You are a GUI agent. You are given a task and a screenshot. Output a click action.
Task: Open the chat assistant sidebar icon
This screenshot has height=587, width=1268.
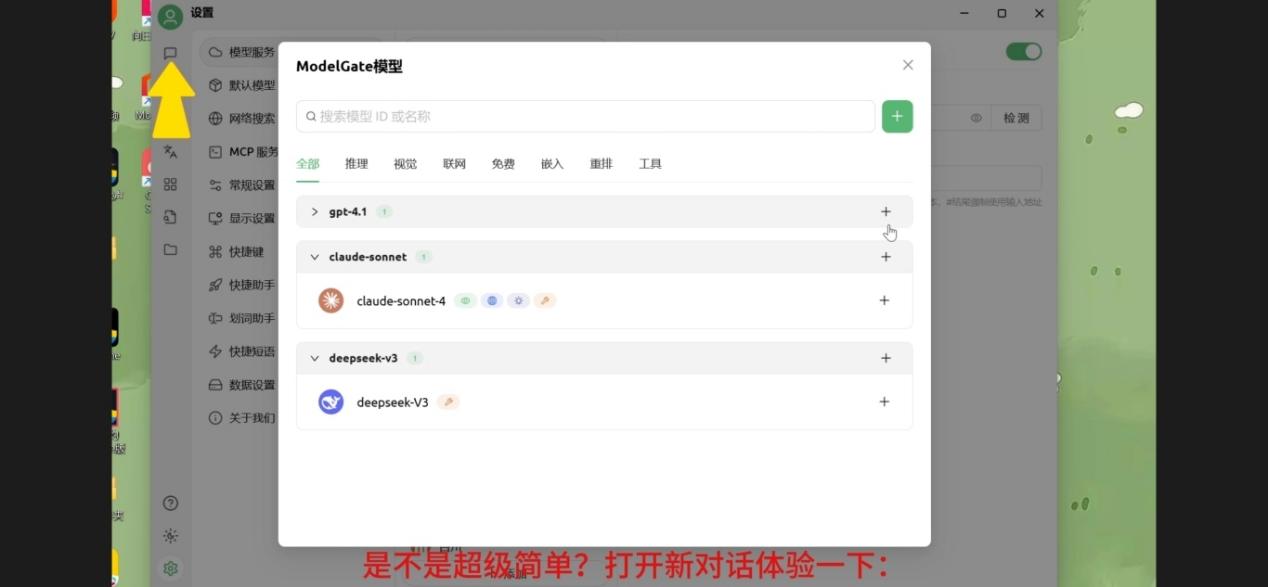coord(170,53)
